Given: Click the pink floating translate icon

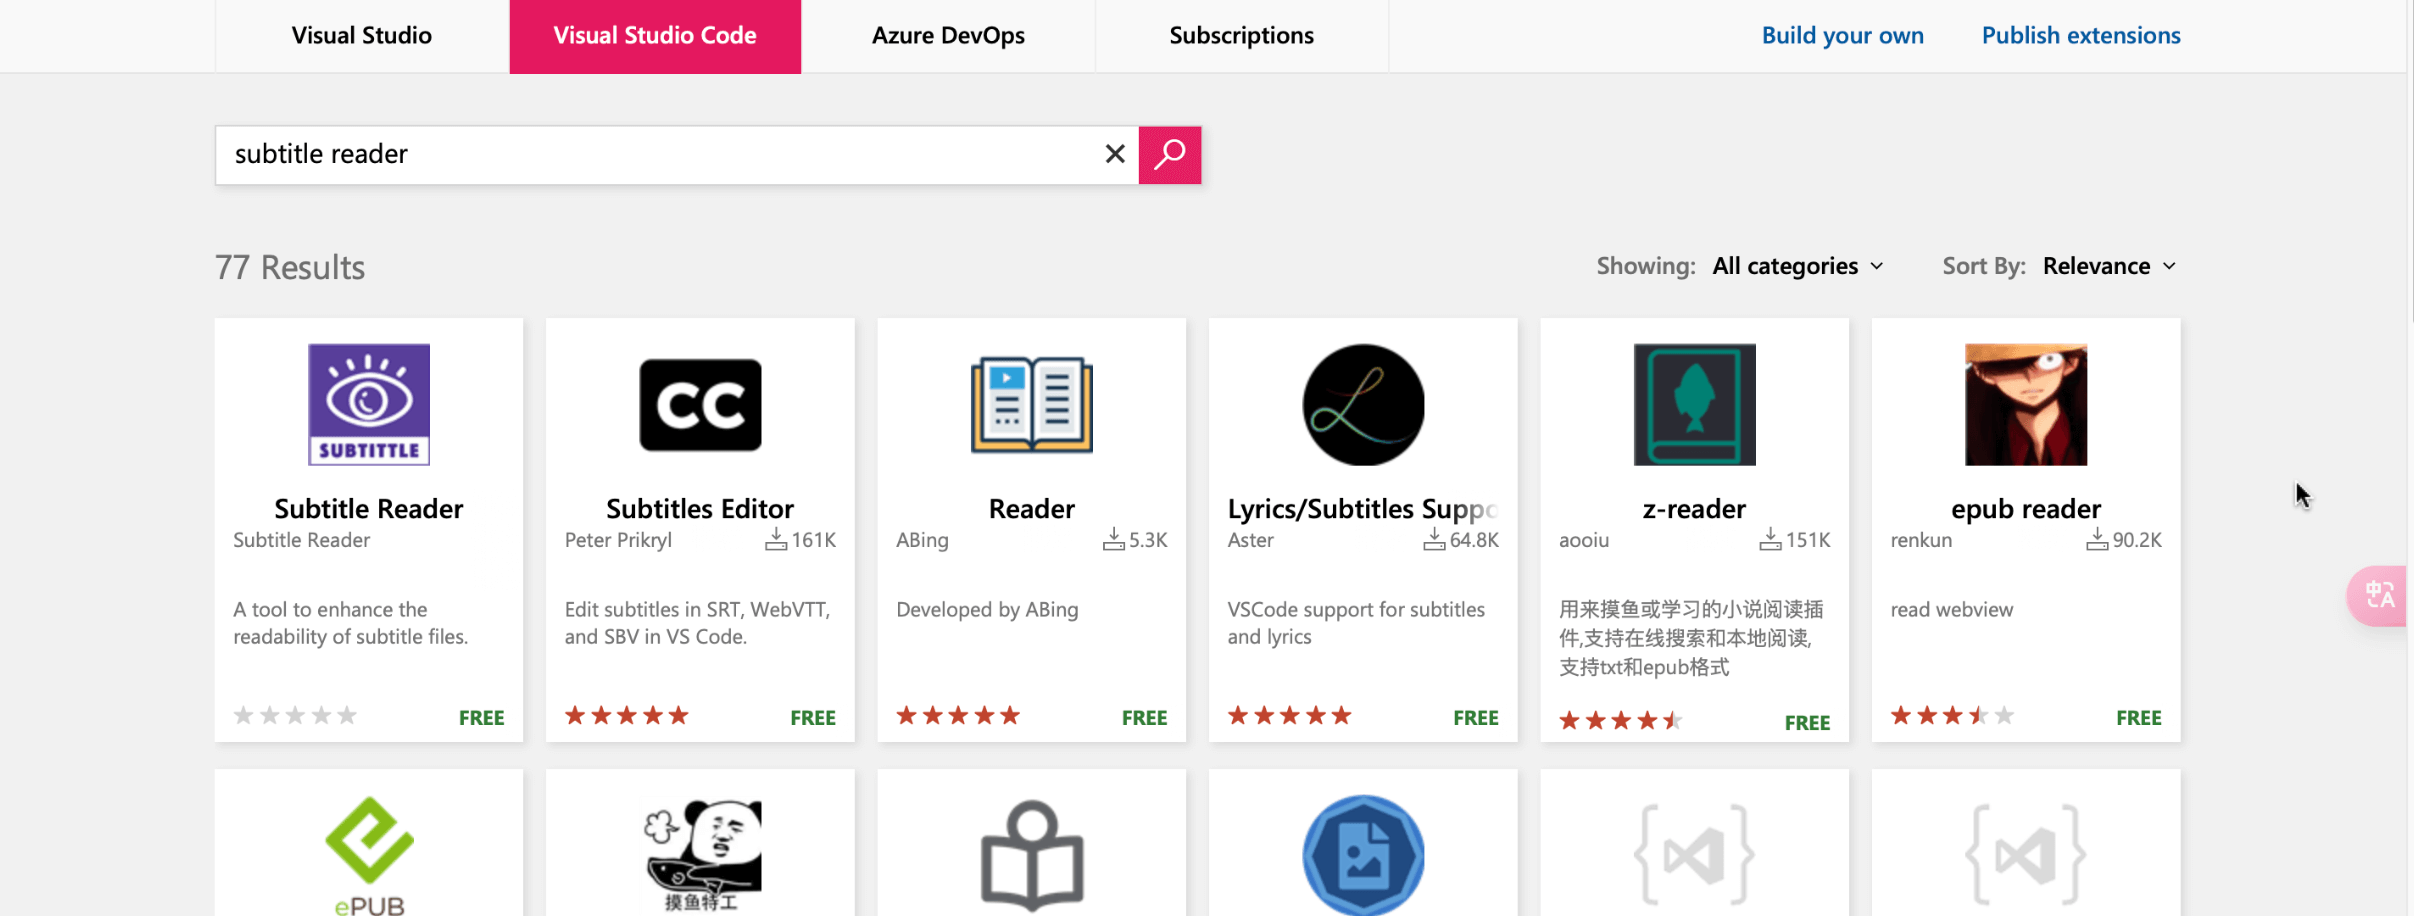Looking at the screenshot, I should coord(2378,596).
